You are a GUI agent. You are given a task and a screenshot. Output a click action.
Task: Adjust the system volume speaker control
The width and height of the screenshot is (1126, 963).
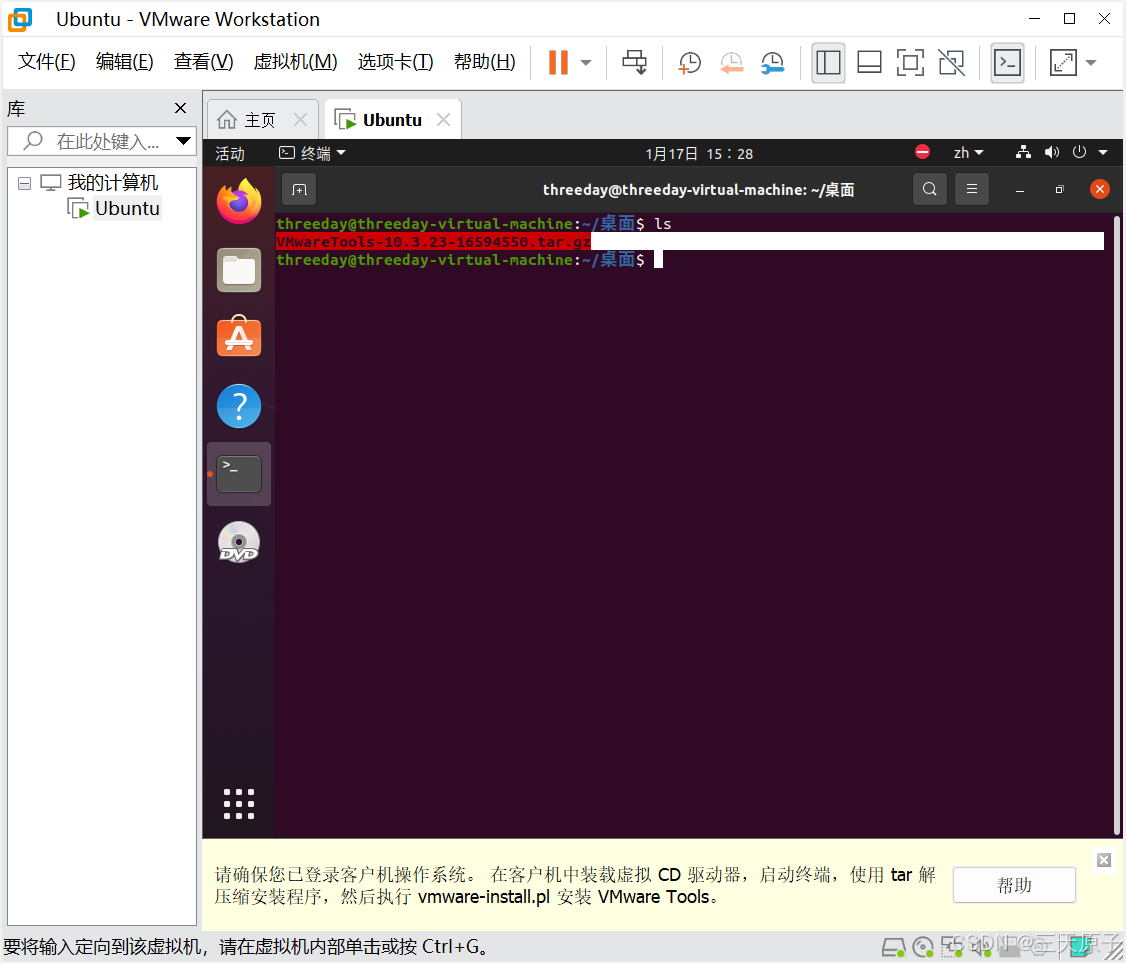(x=1051, y=152)
